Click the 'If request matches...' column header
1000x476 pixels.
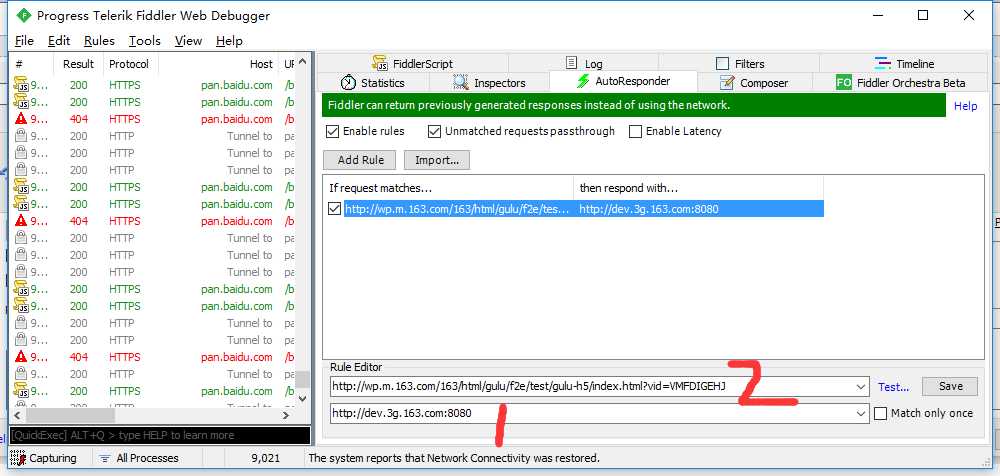click(x=448, y=188)
